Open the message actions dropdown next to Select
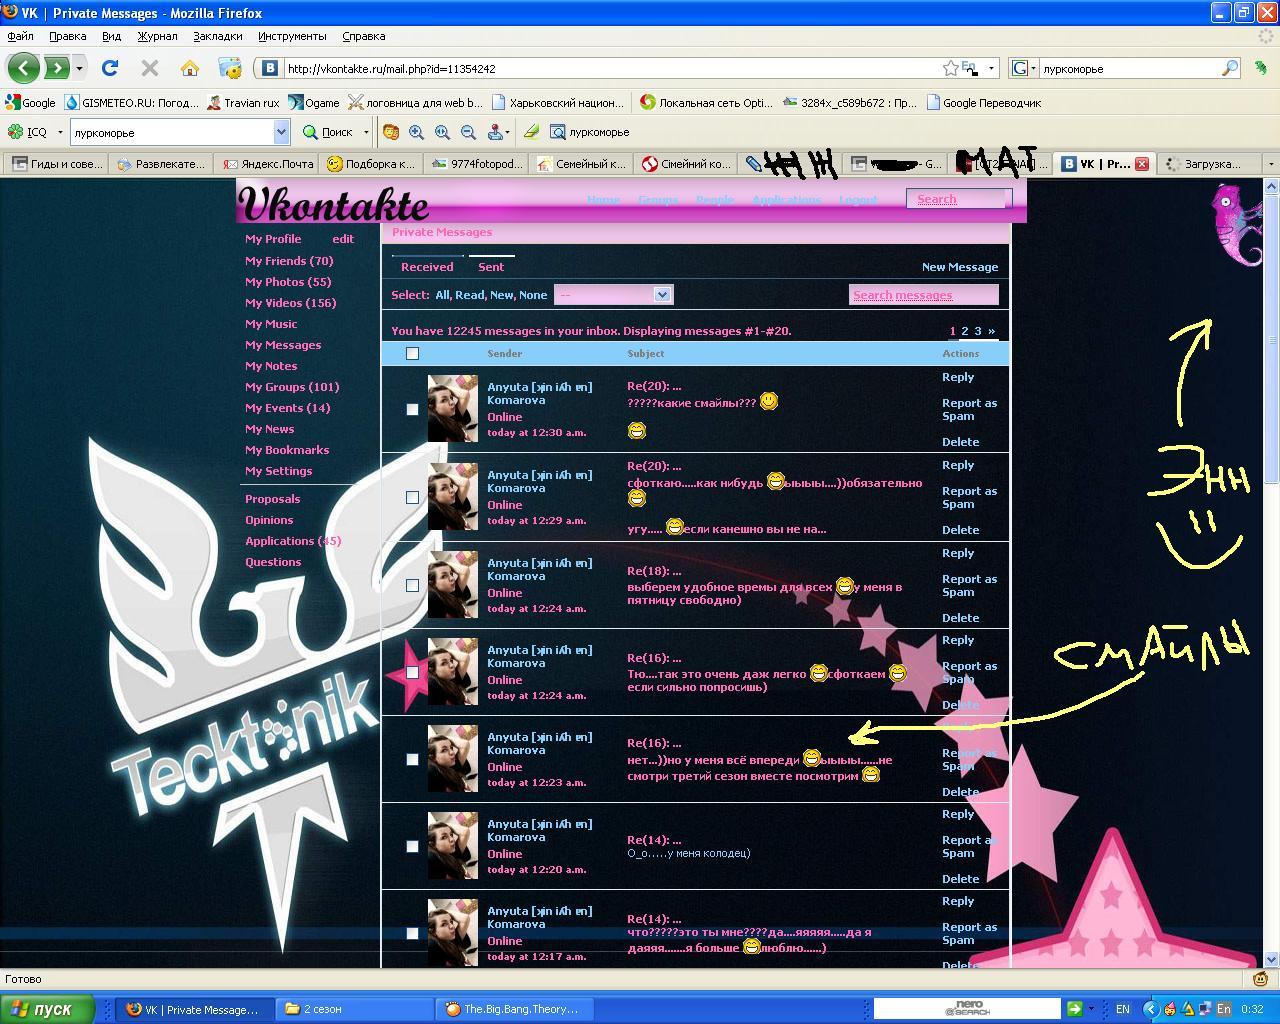This screenshot has width=1280, height=1024. [x=613, y=295]
